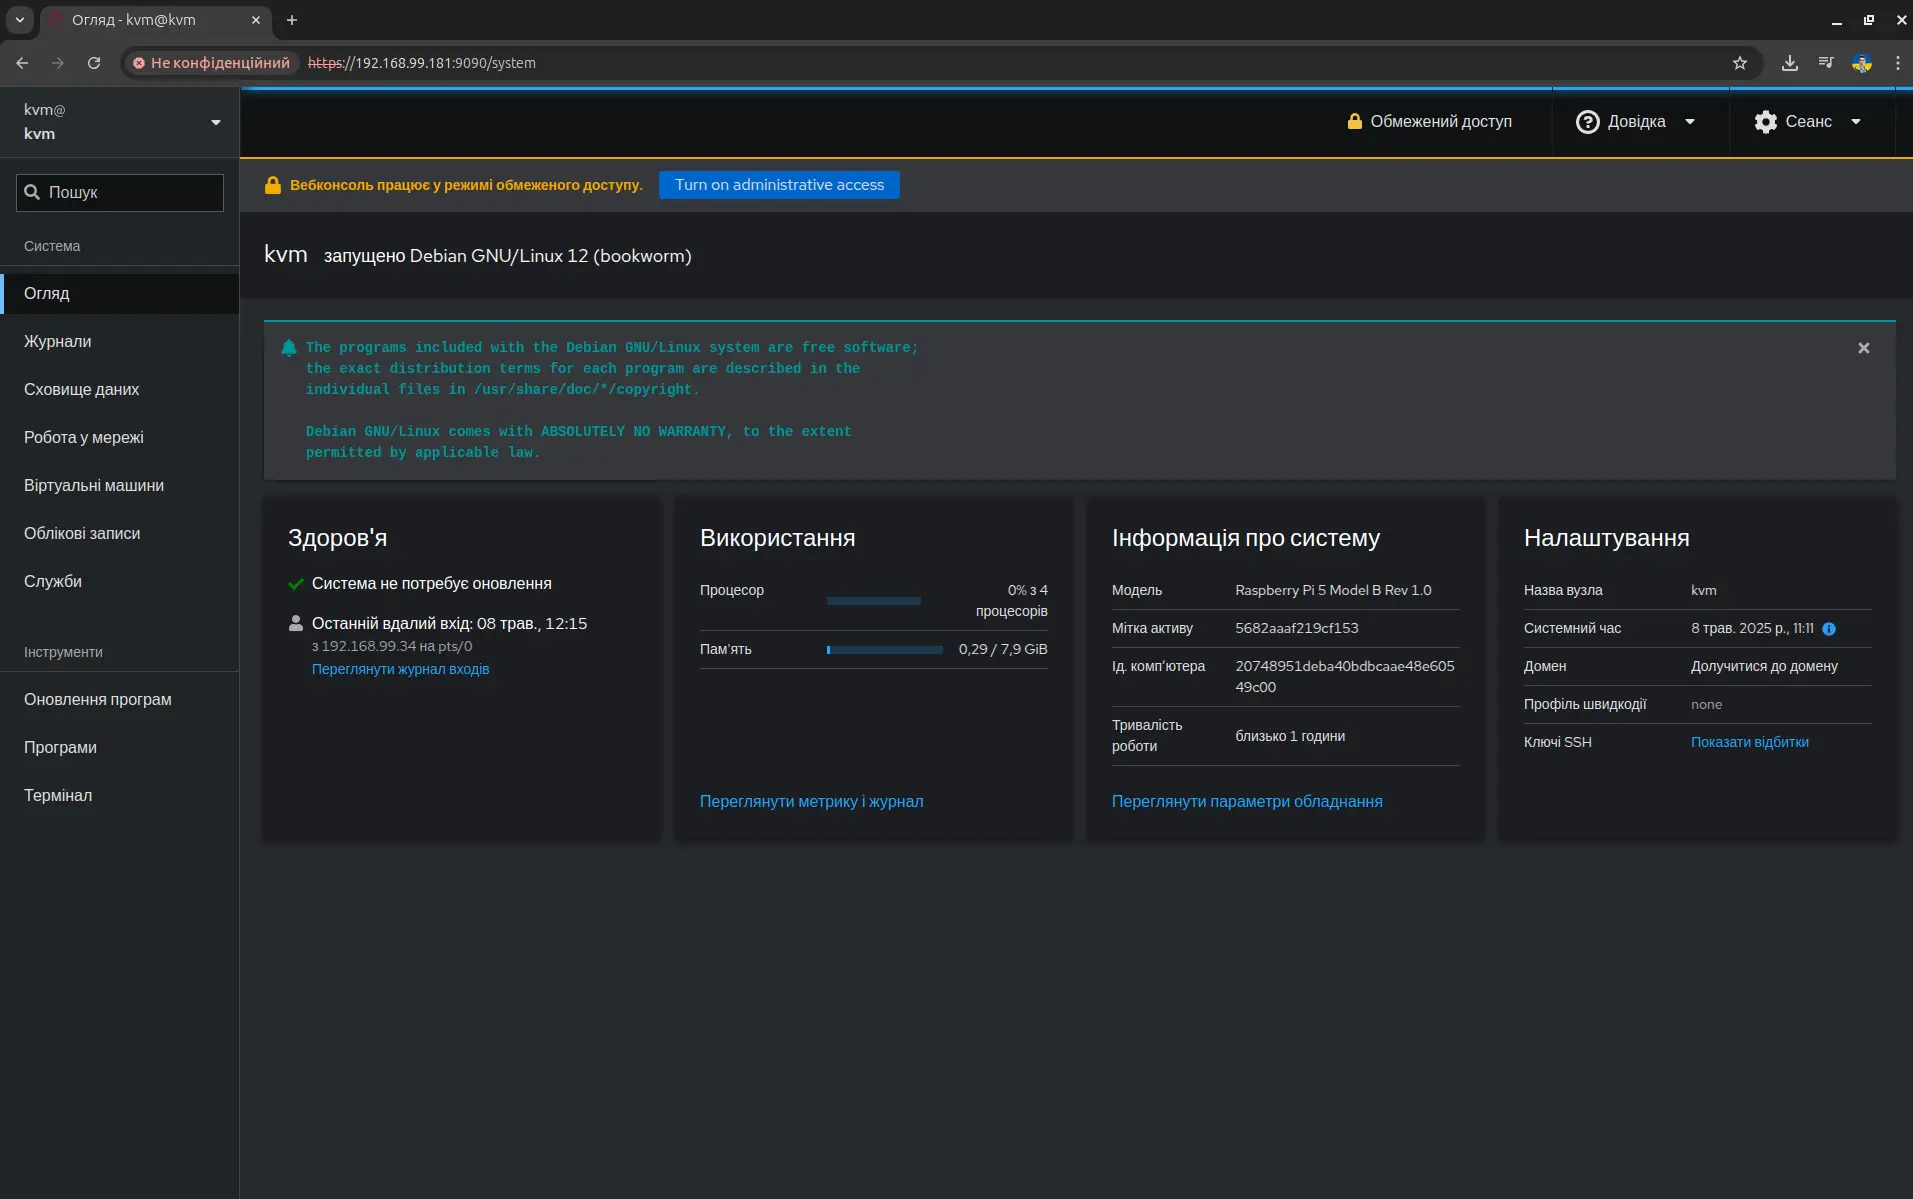Viewport: 1913px width, 1199px height.
Task: Dismiss the Debian message banner
Action: (1863, 348)
